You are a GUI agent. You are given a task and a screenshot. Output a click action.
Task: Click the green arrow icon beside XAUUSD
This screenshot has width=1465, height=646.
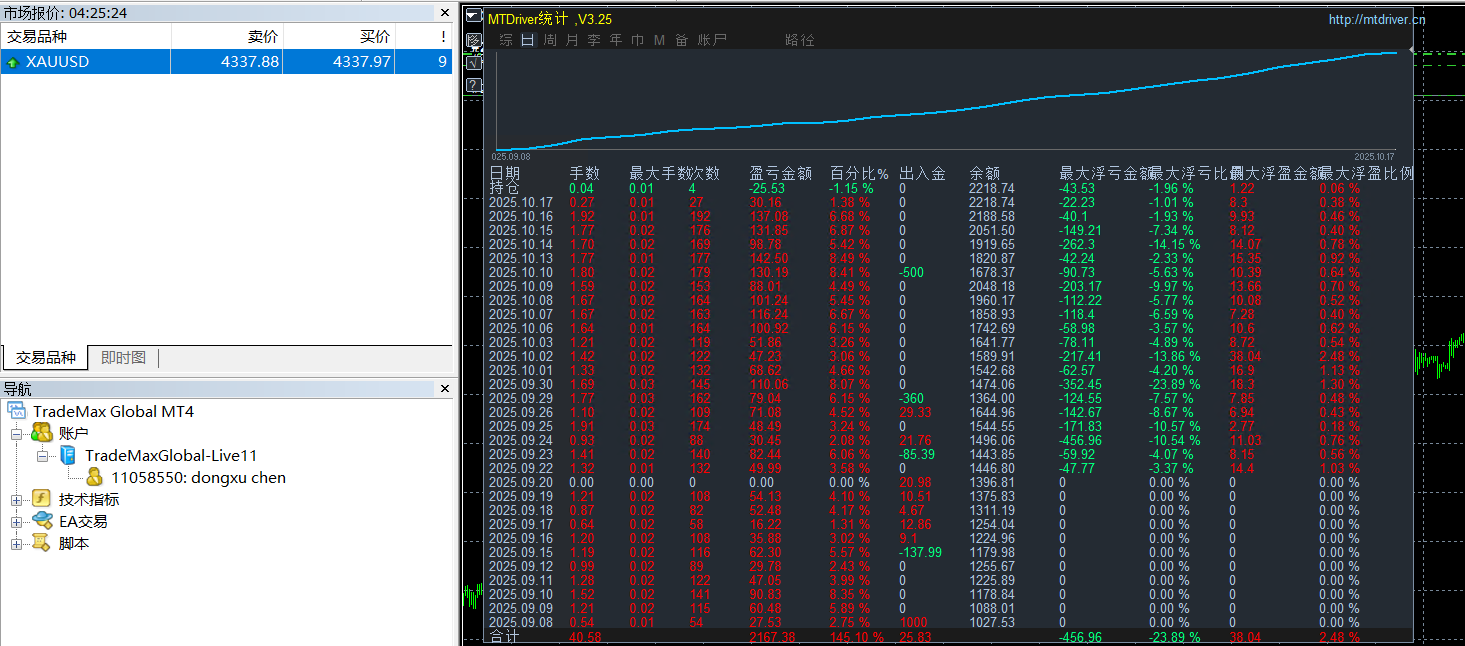(12, 62)
